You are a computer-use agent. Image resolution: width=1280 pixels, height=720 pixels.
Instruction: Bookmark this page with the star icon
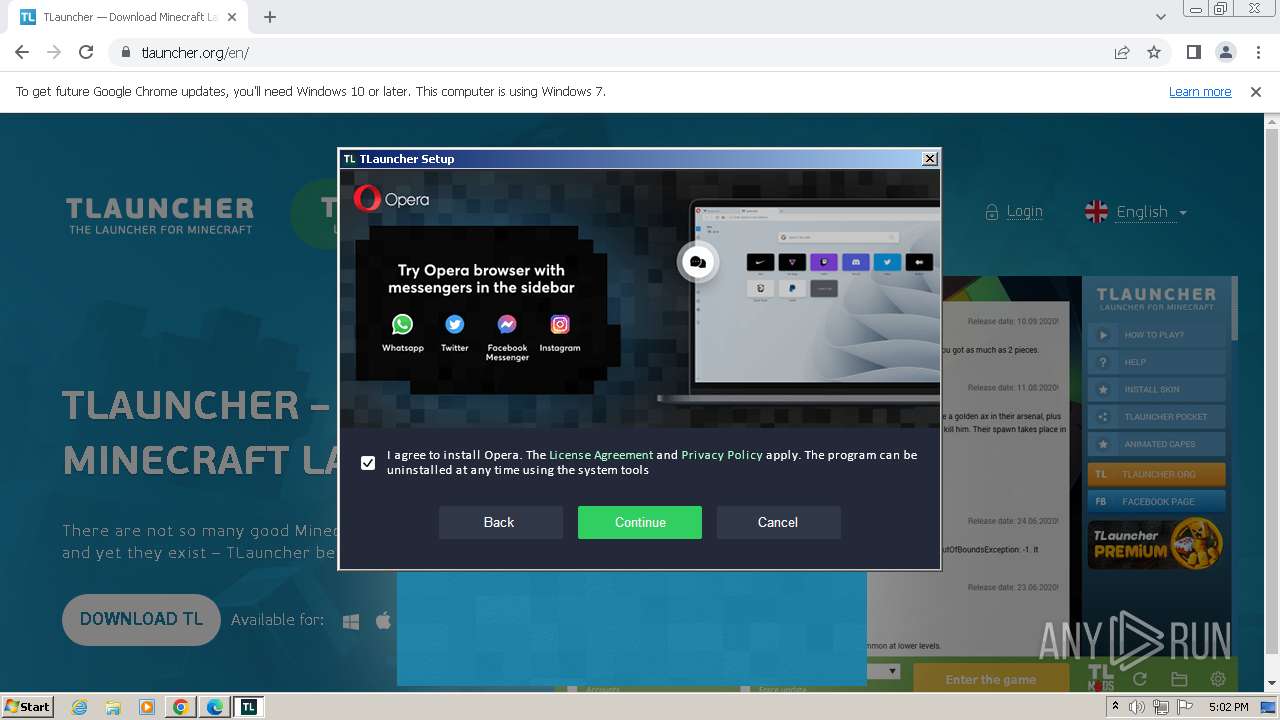click(1154, 53)
